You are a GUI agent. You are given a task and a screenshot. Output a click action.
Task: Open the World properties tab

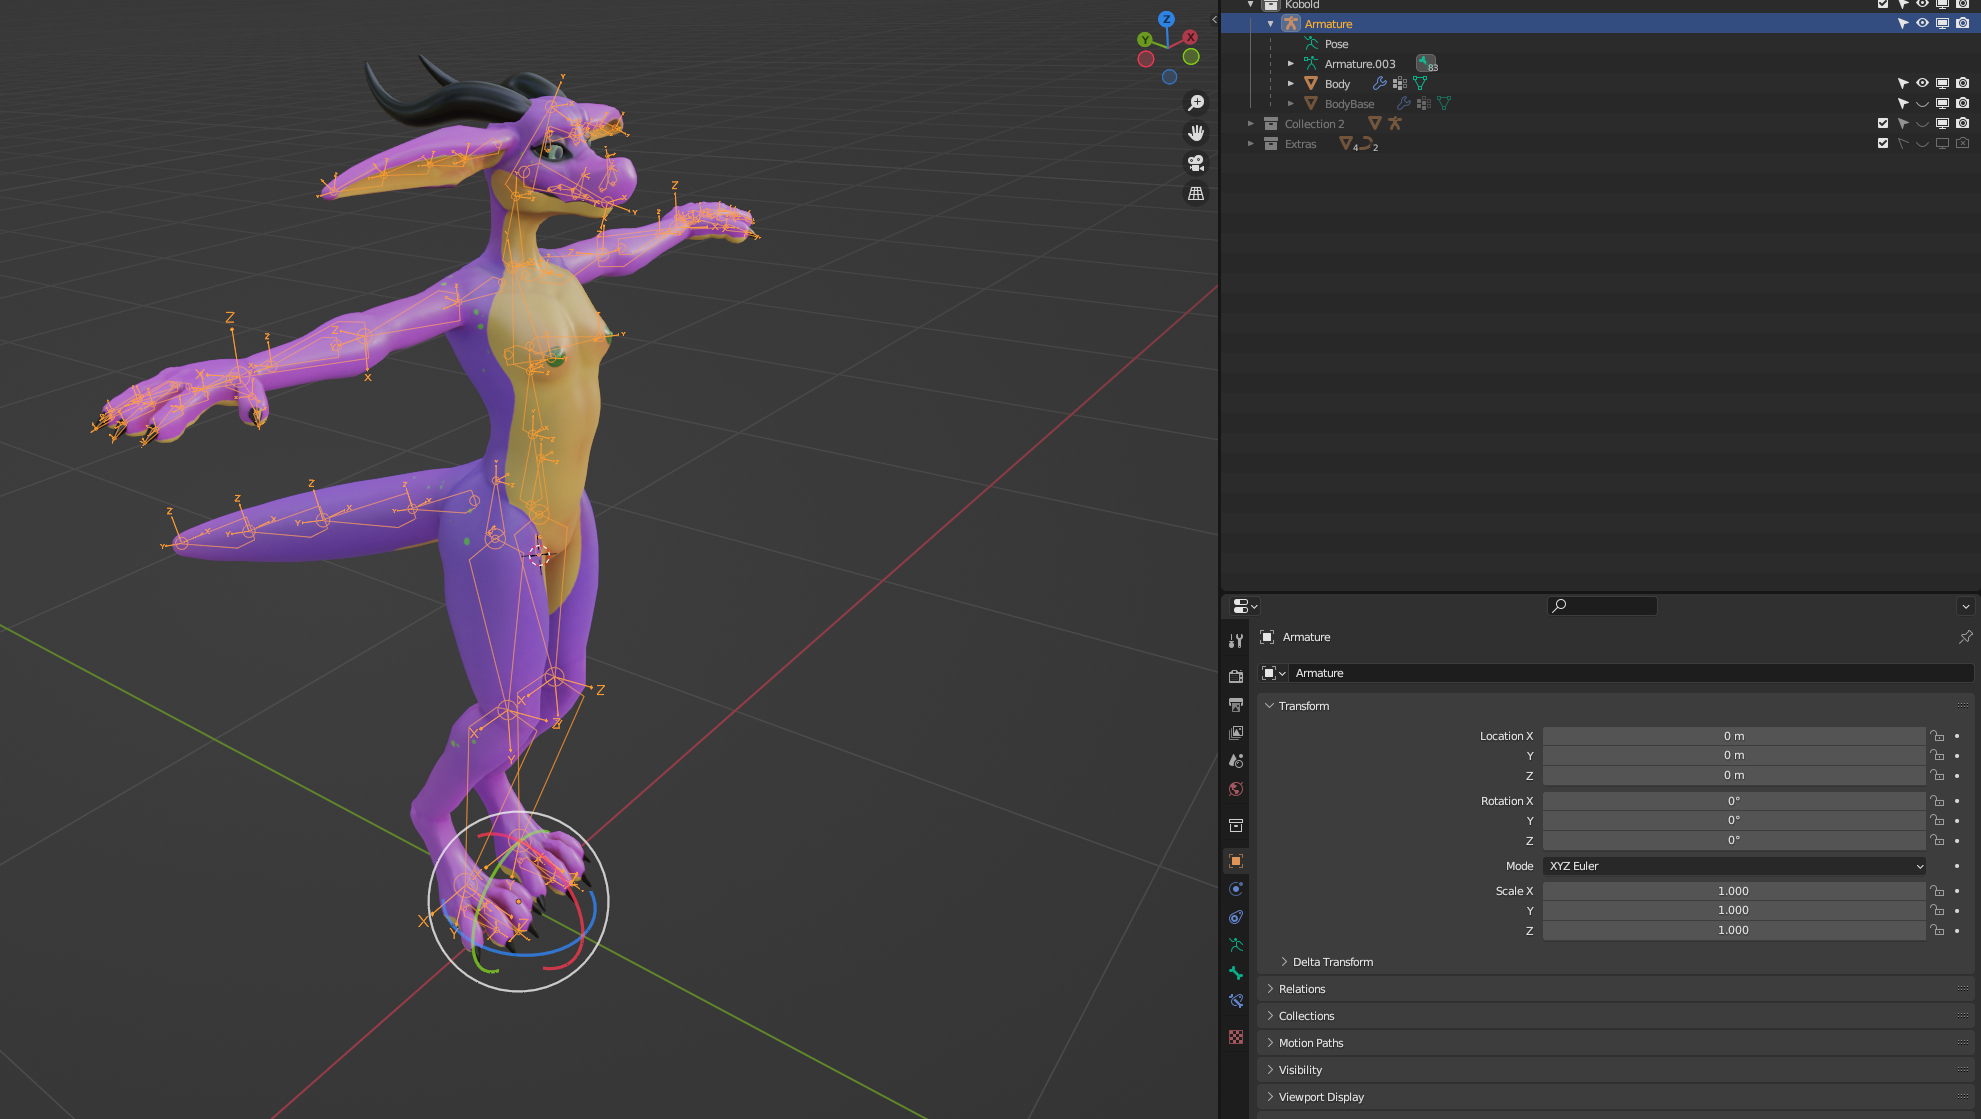pos(1236,789)
